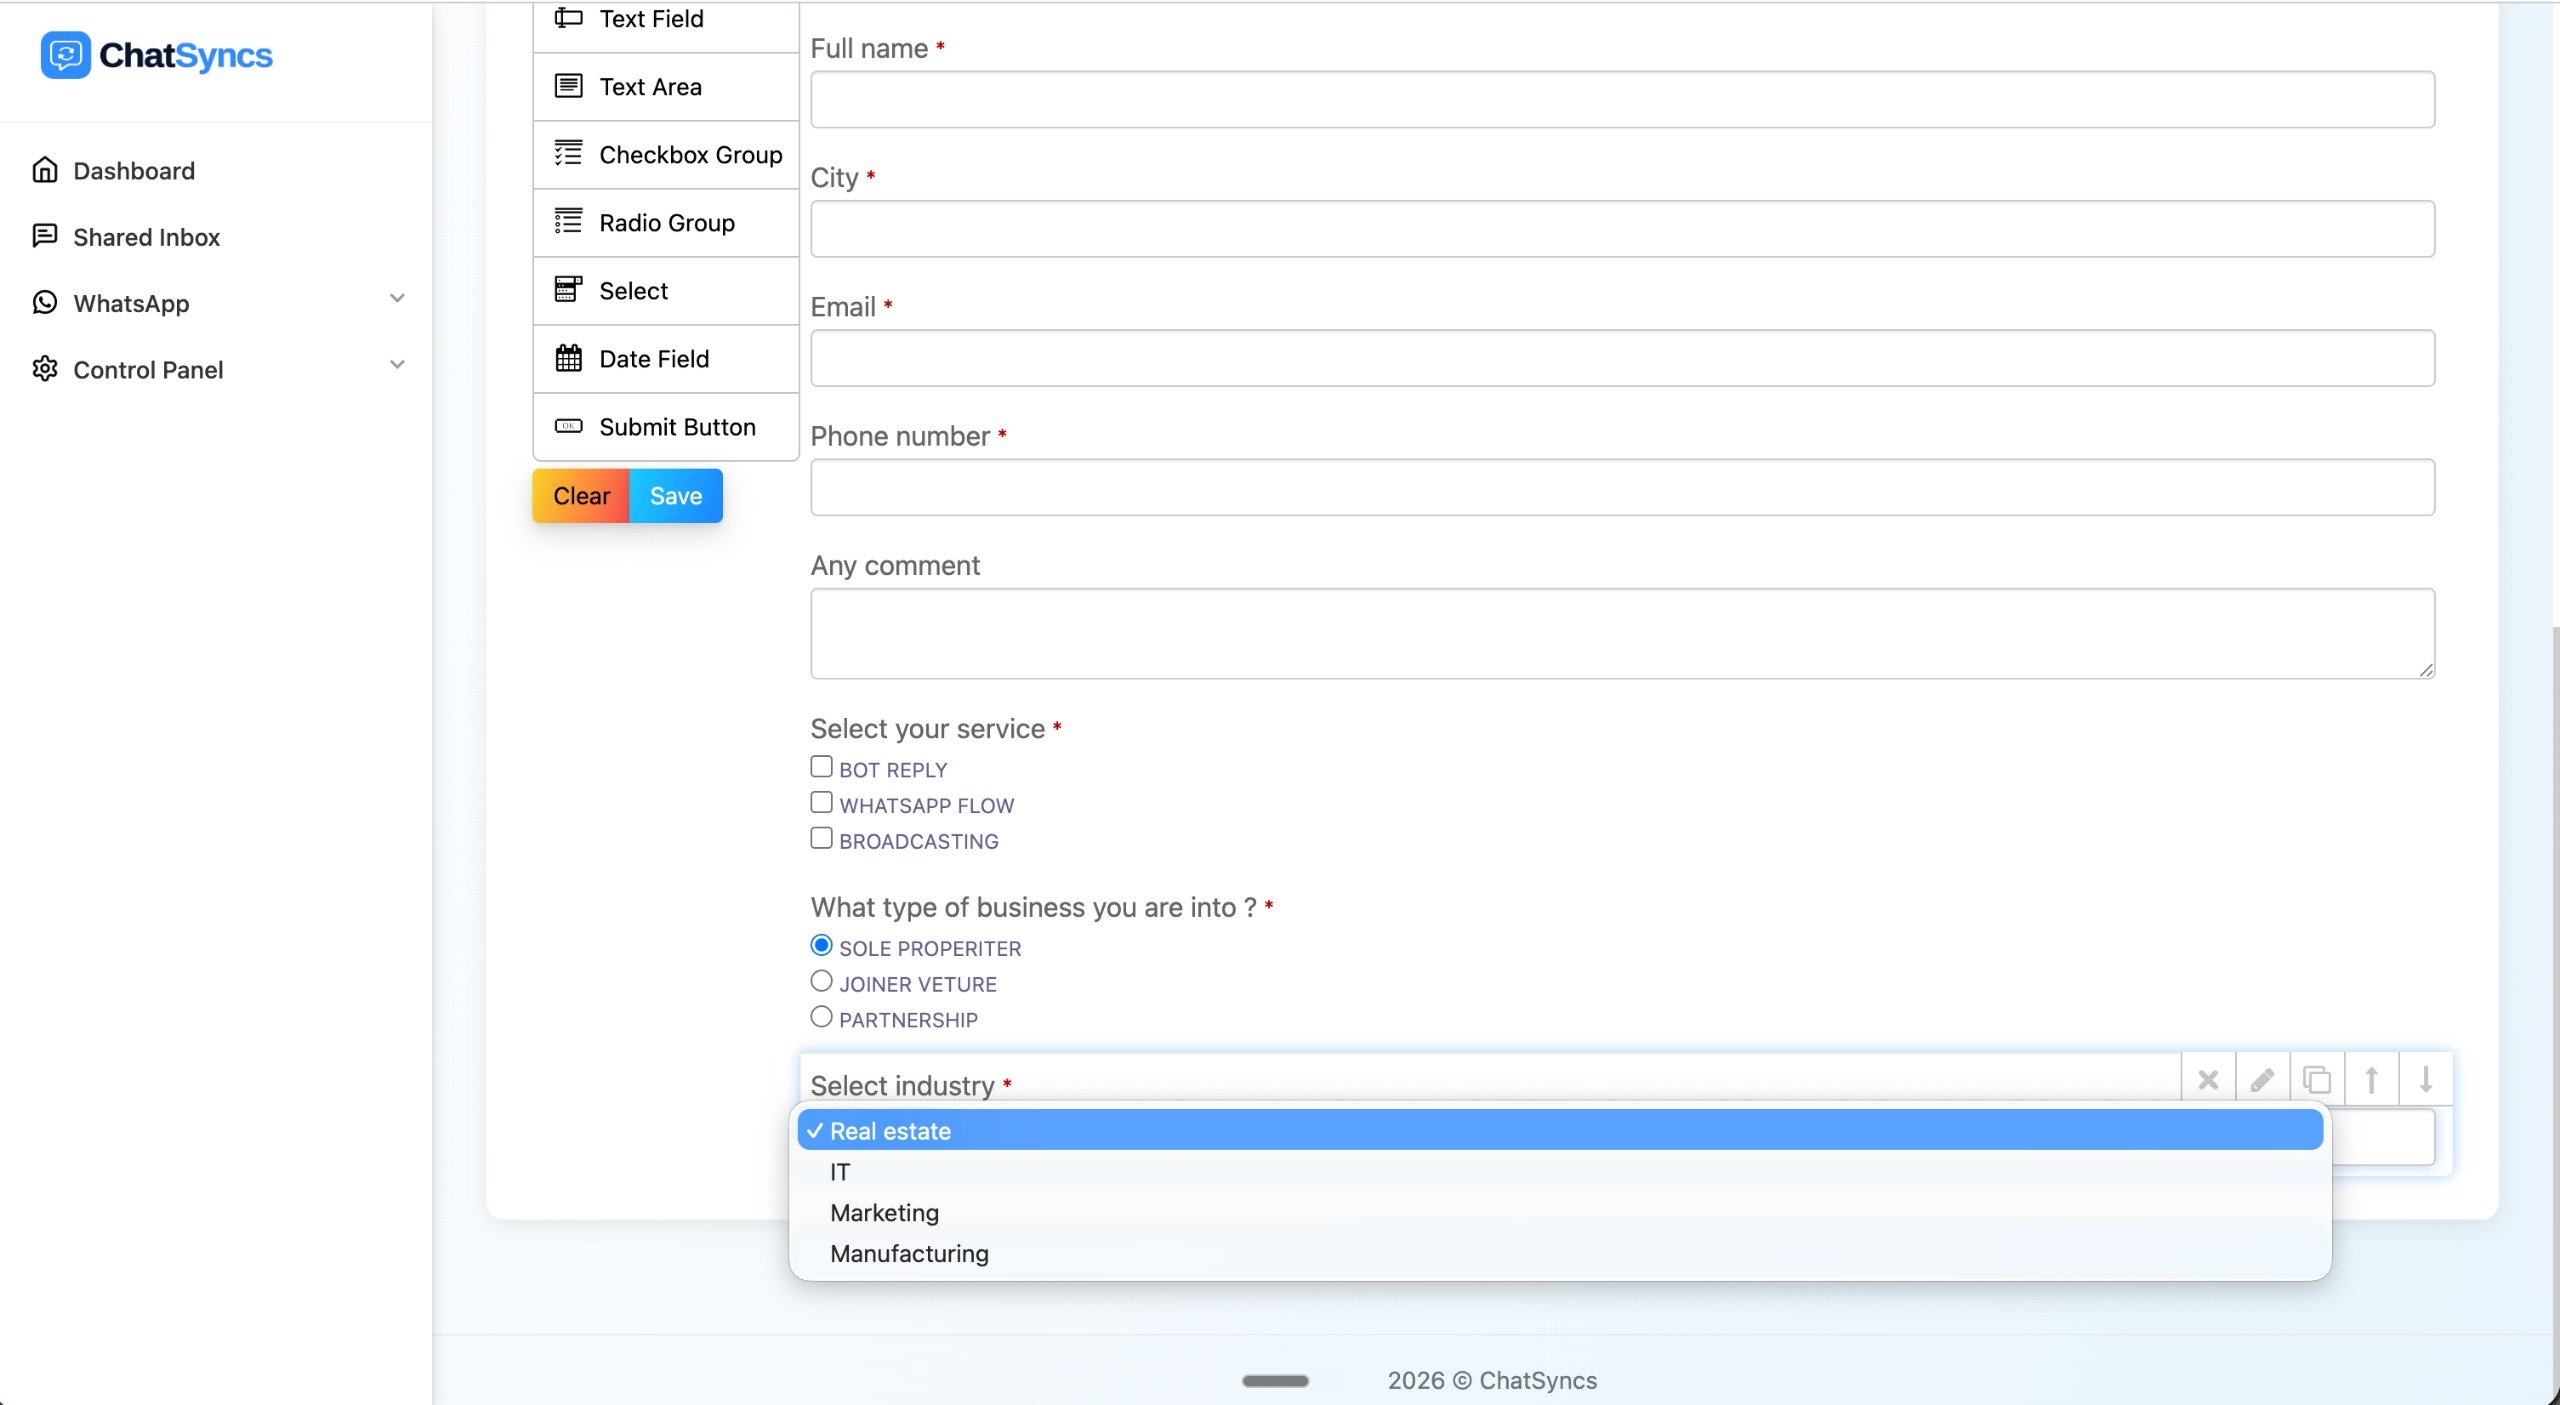Click the Radio Group list icon

[x=568, y=221]
